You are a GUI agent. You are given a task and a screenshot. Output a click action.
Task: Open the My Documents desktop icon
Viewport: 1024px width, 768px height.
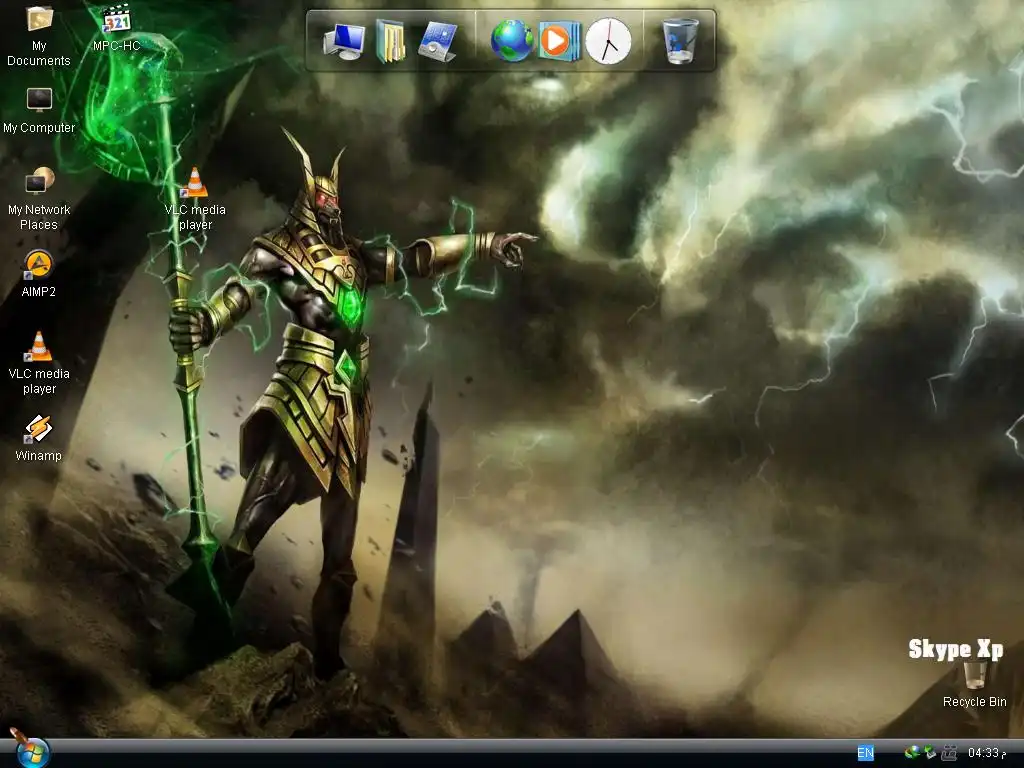click(x=39, y=35)
